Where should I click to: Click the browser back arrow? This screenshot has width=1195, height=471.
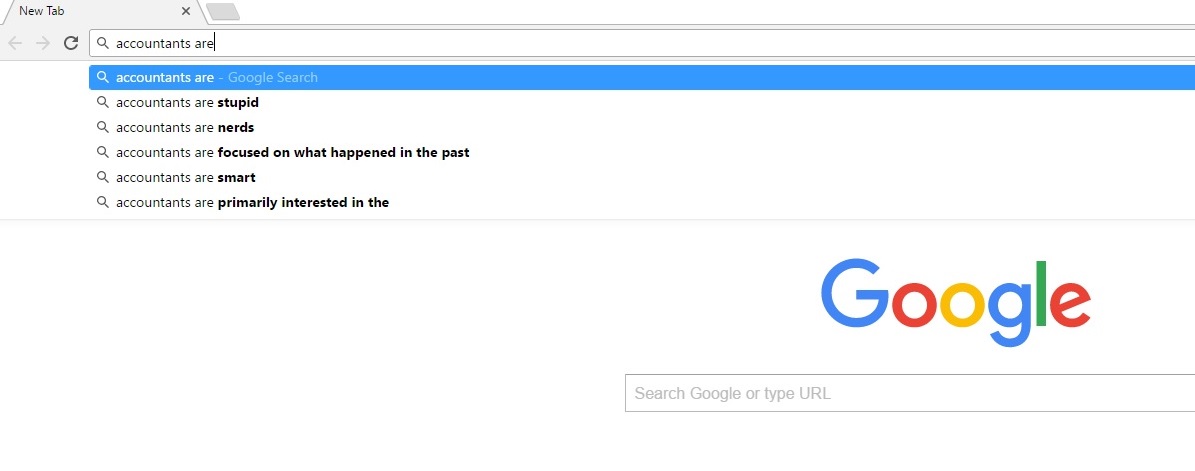click(15, 43)
